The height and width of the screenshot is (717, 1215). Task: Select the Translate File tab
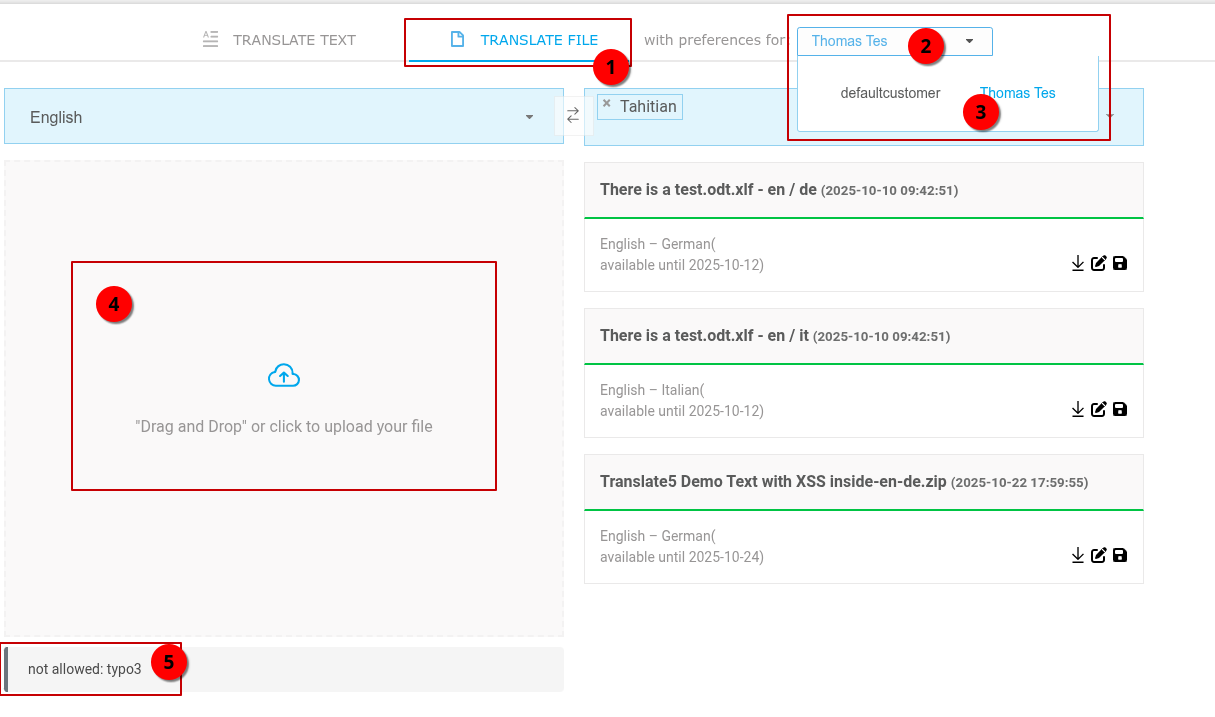[525, 40]
